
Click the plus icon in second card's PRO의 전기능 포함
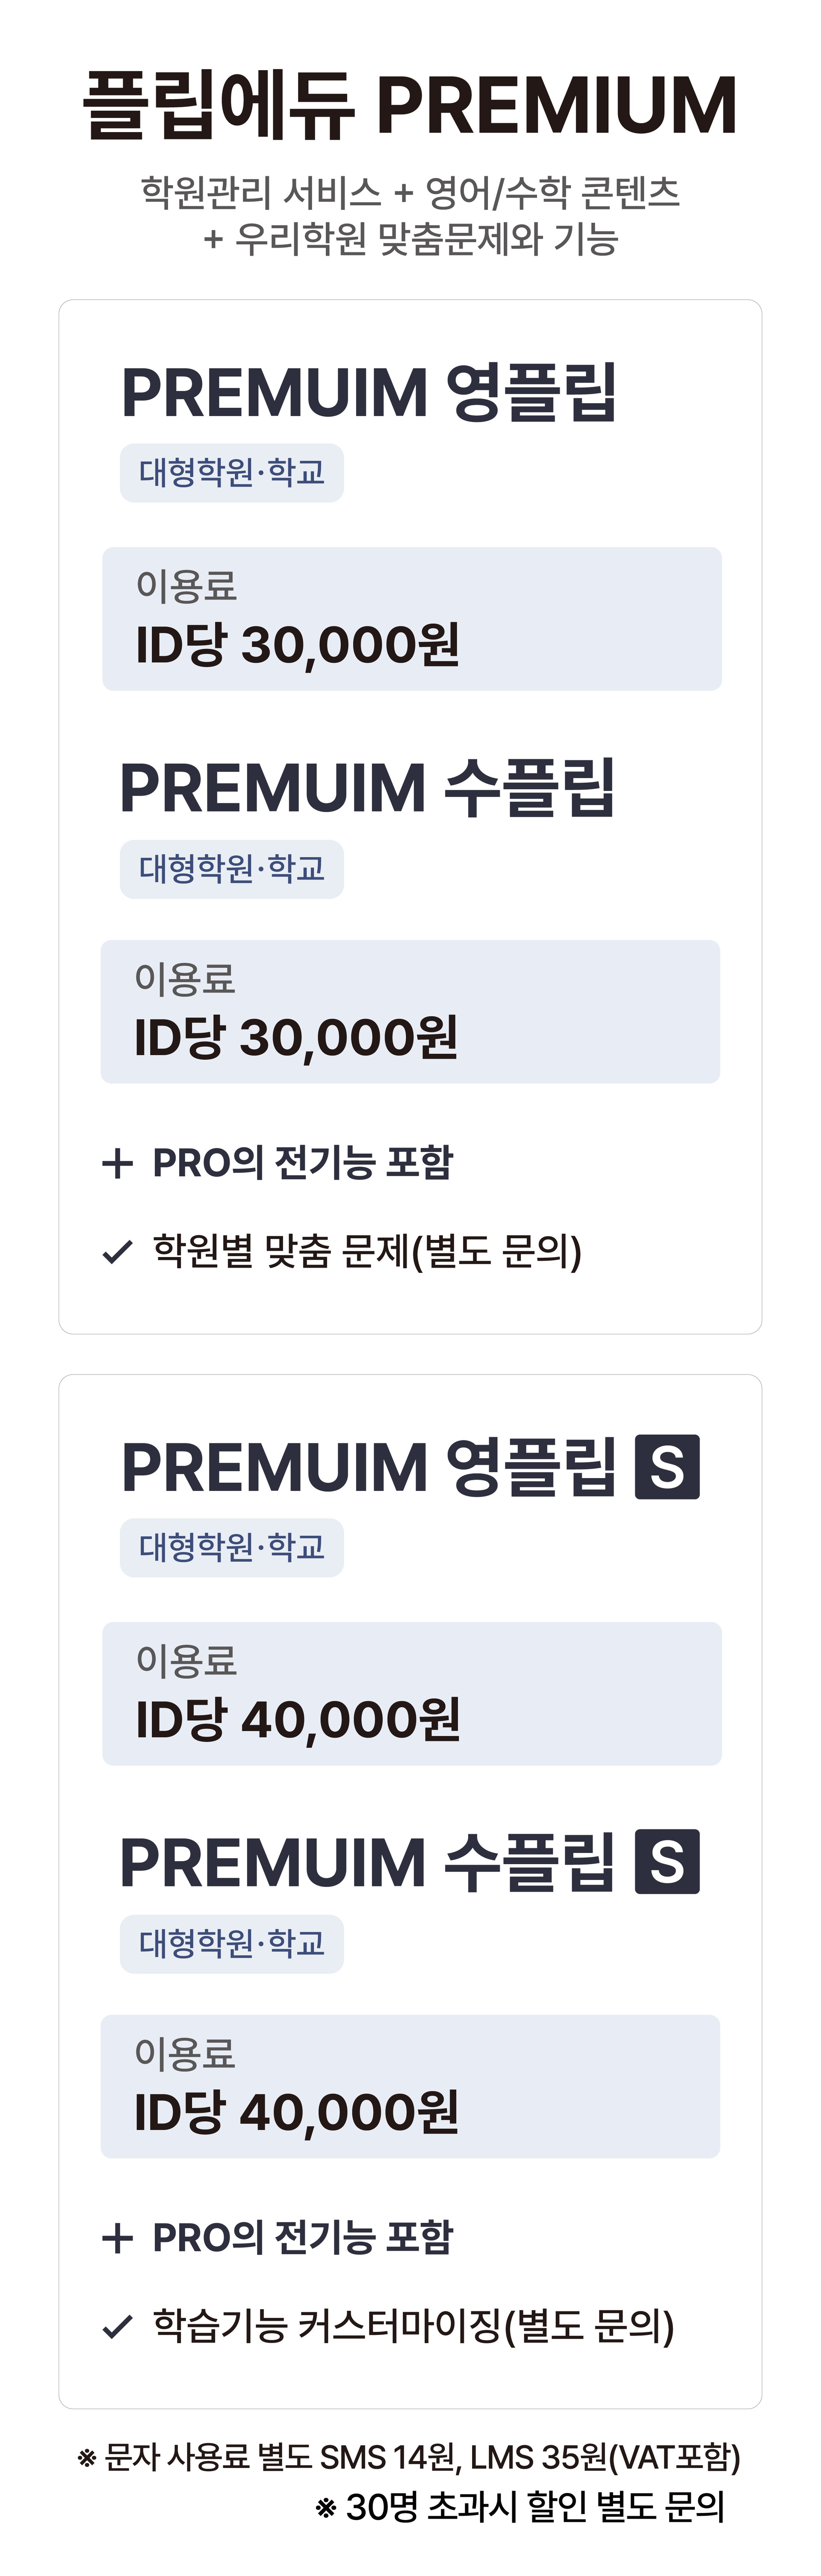click(117, 2237)
